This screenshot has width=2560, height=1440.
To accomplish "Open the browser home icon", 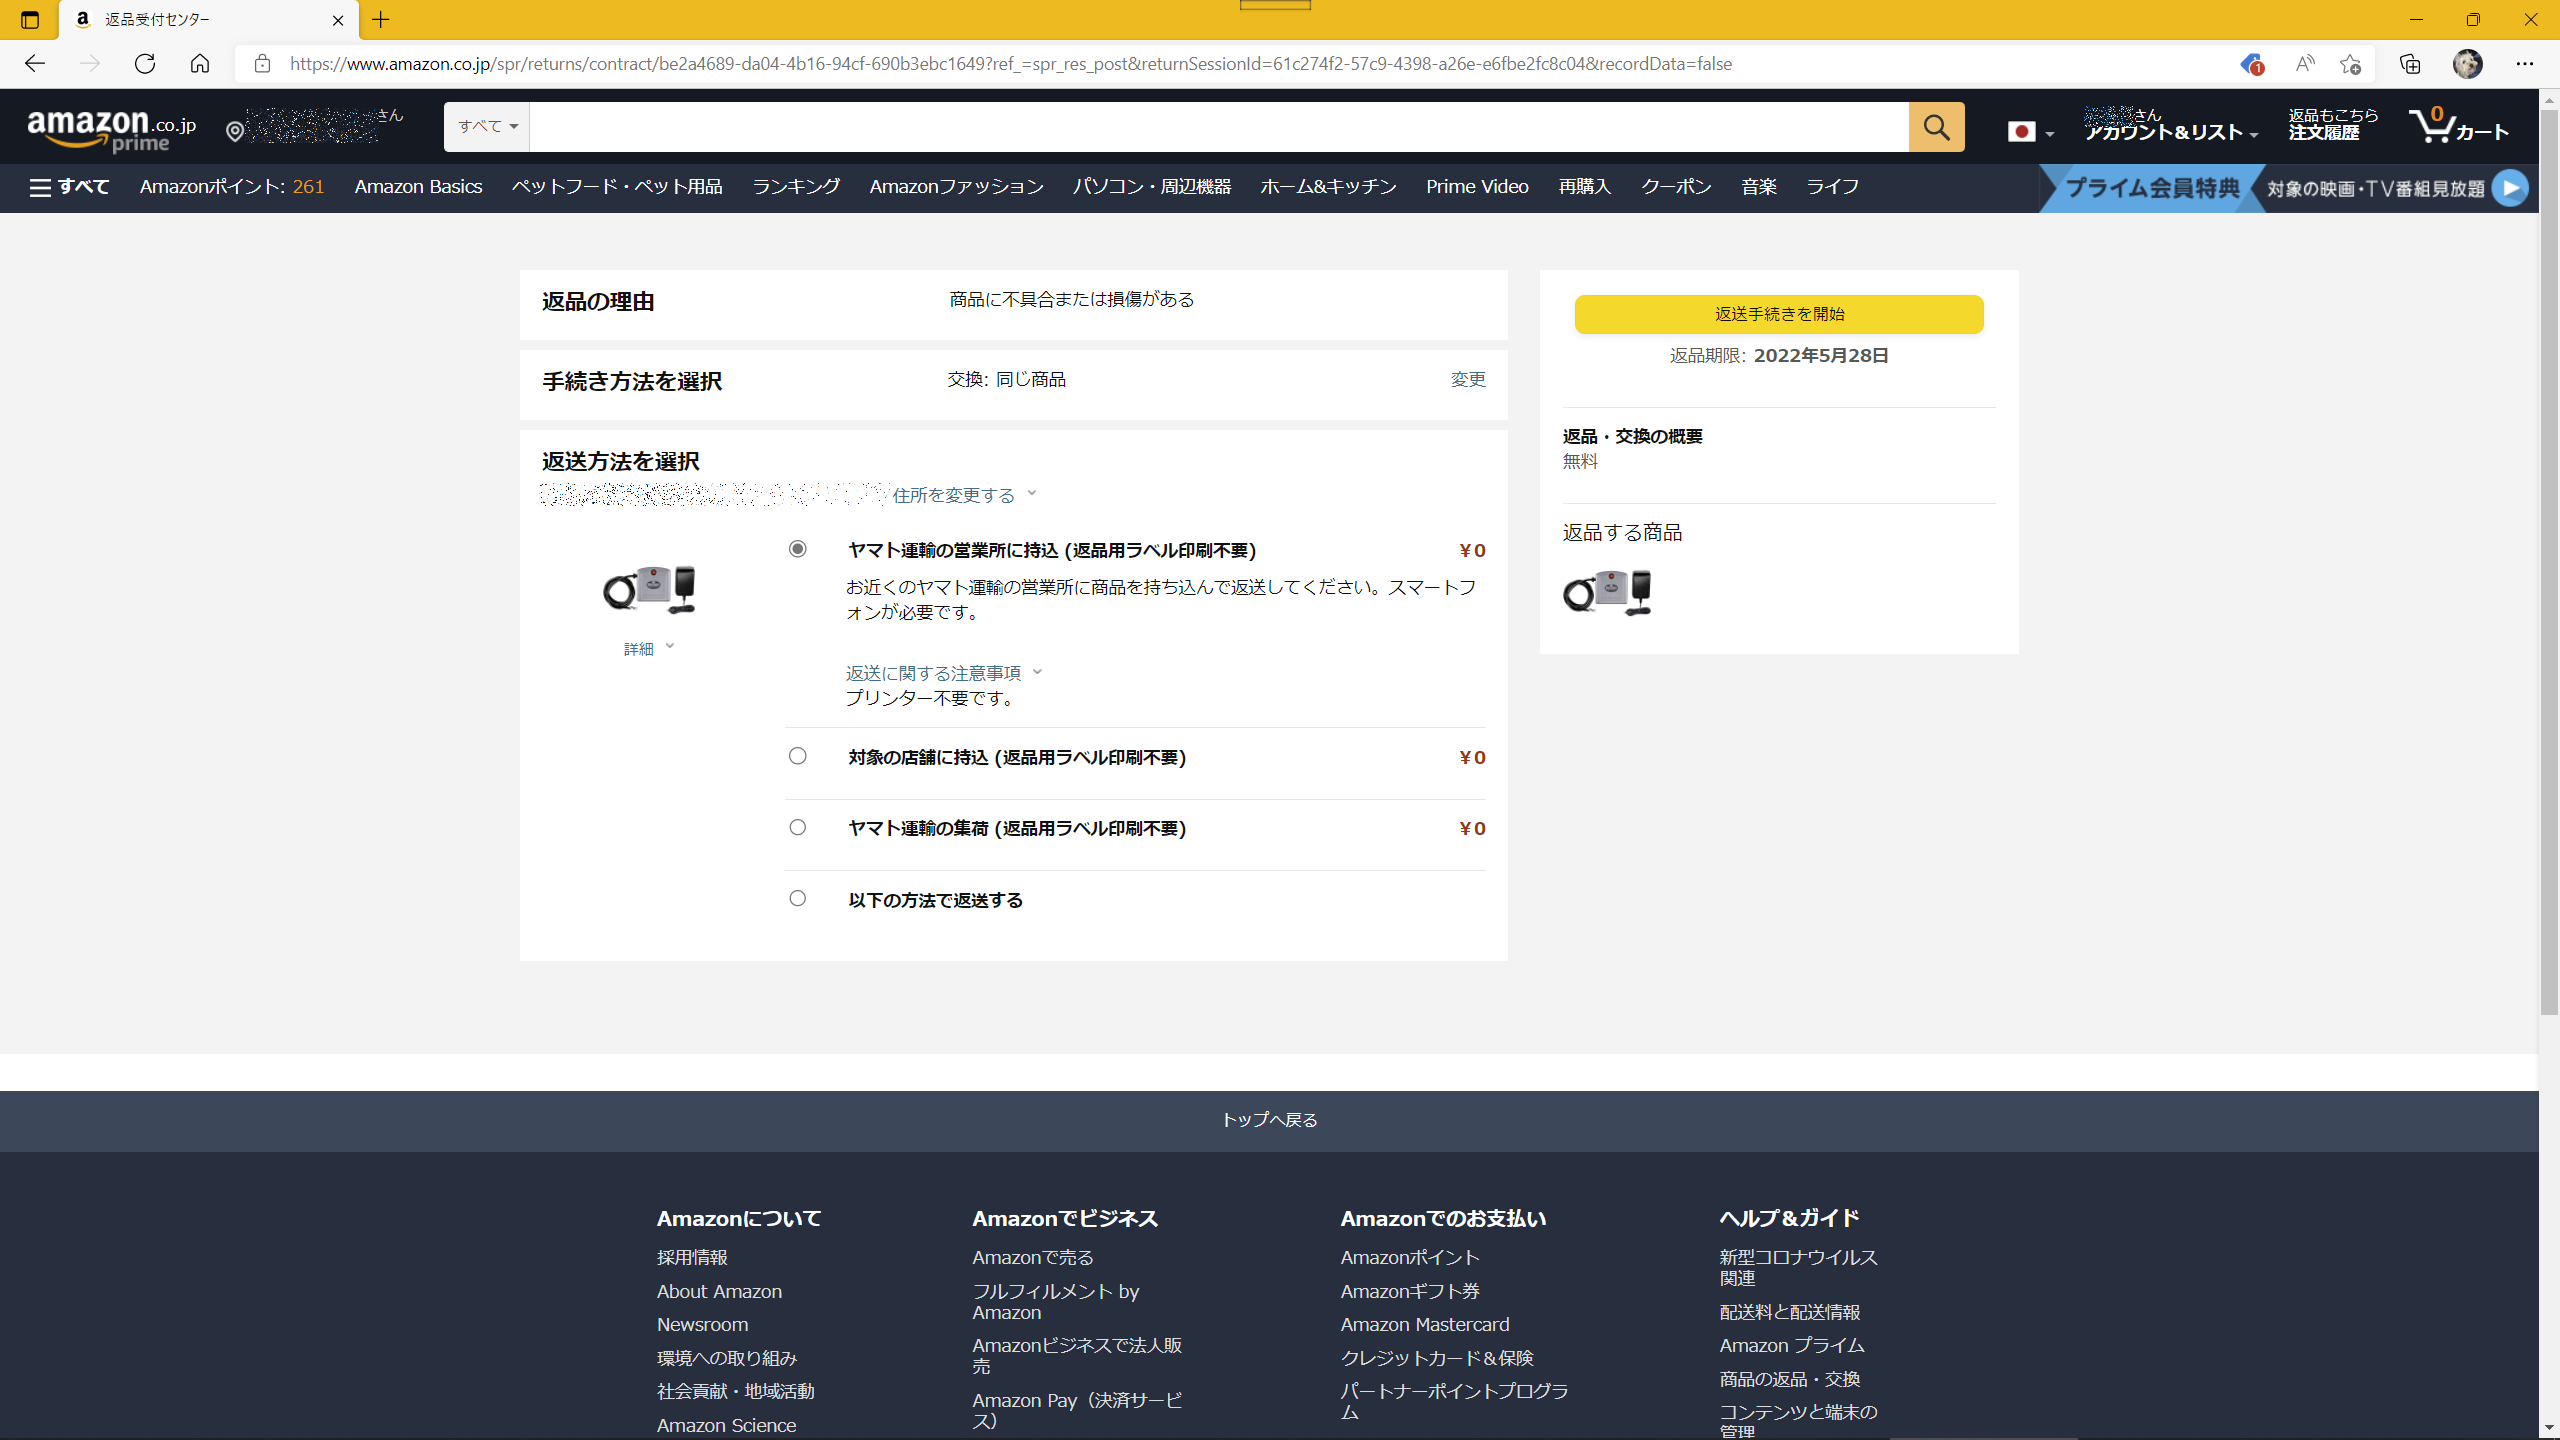I will [x=200, y=64].
